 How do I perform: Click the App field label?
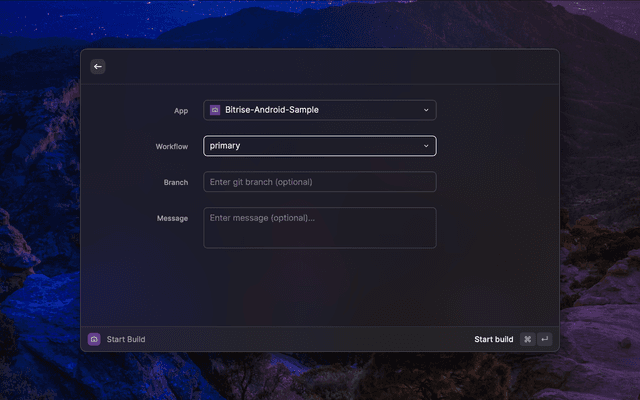[x=180, y=110]
